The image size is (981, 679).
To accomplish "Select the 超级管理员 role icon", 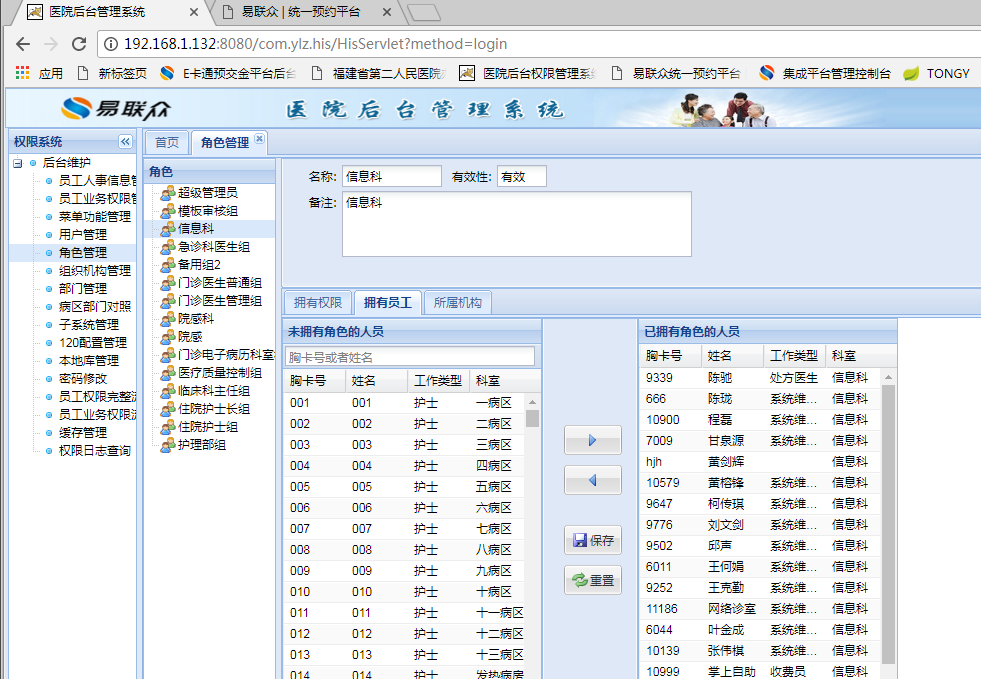I will point(168,193).
